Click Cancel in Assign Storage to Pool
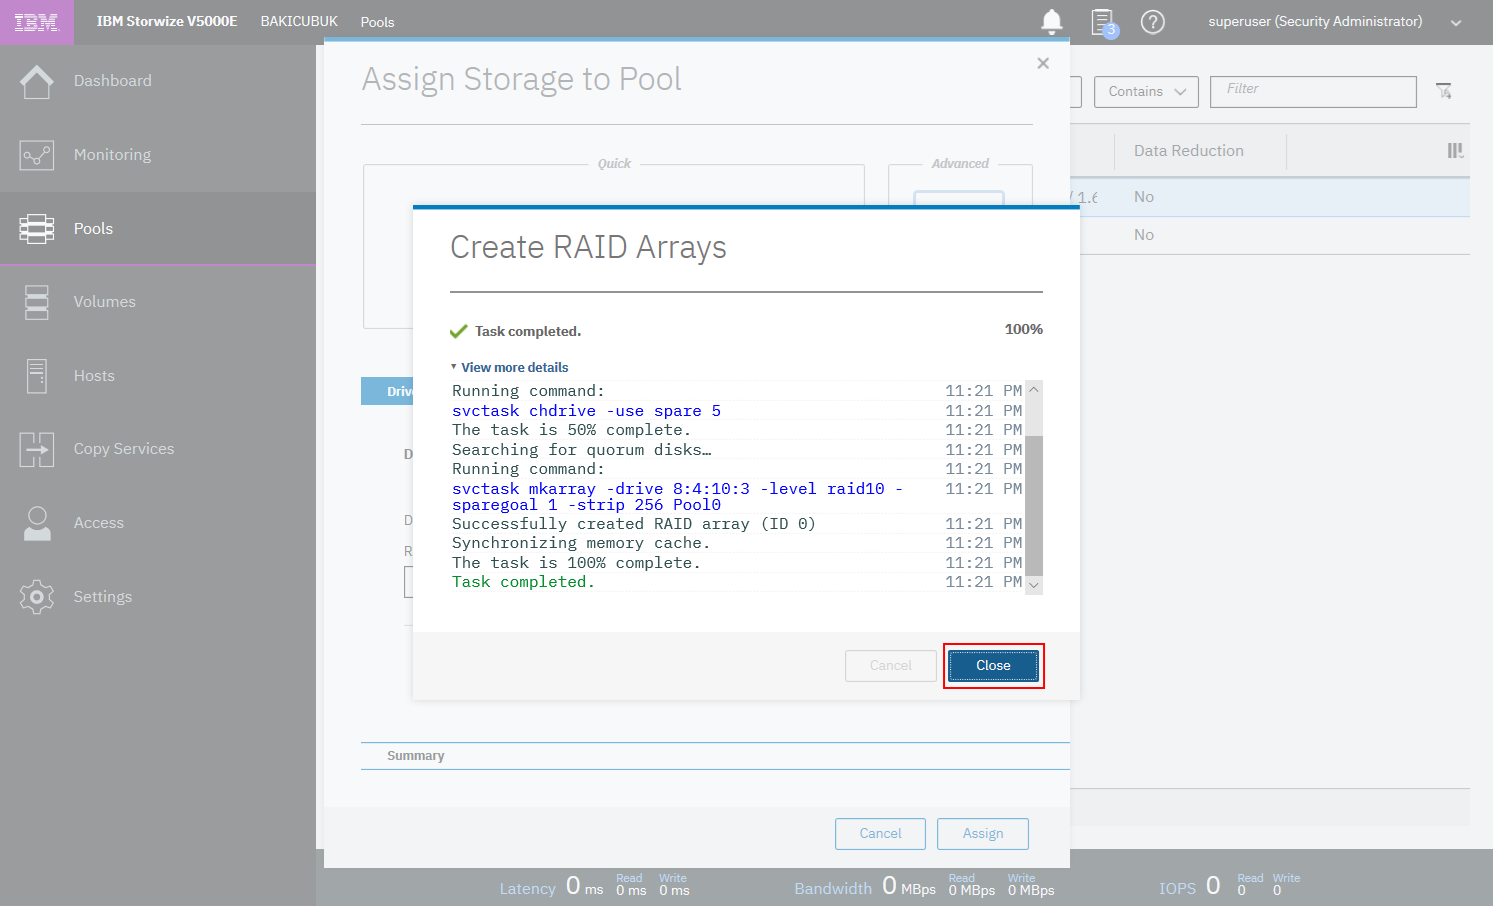The height and width of the screenshot is (906, 1493). (x=880, y=834)
